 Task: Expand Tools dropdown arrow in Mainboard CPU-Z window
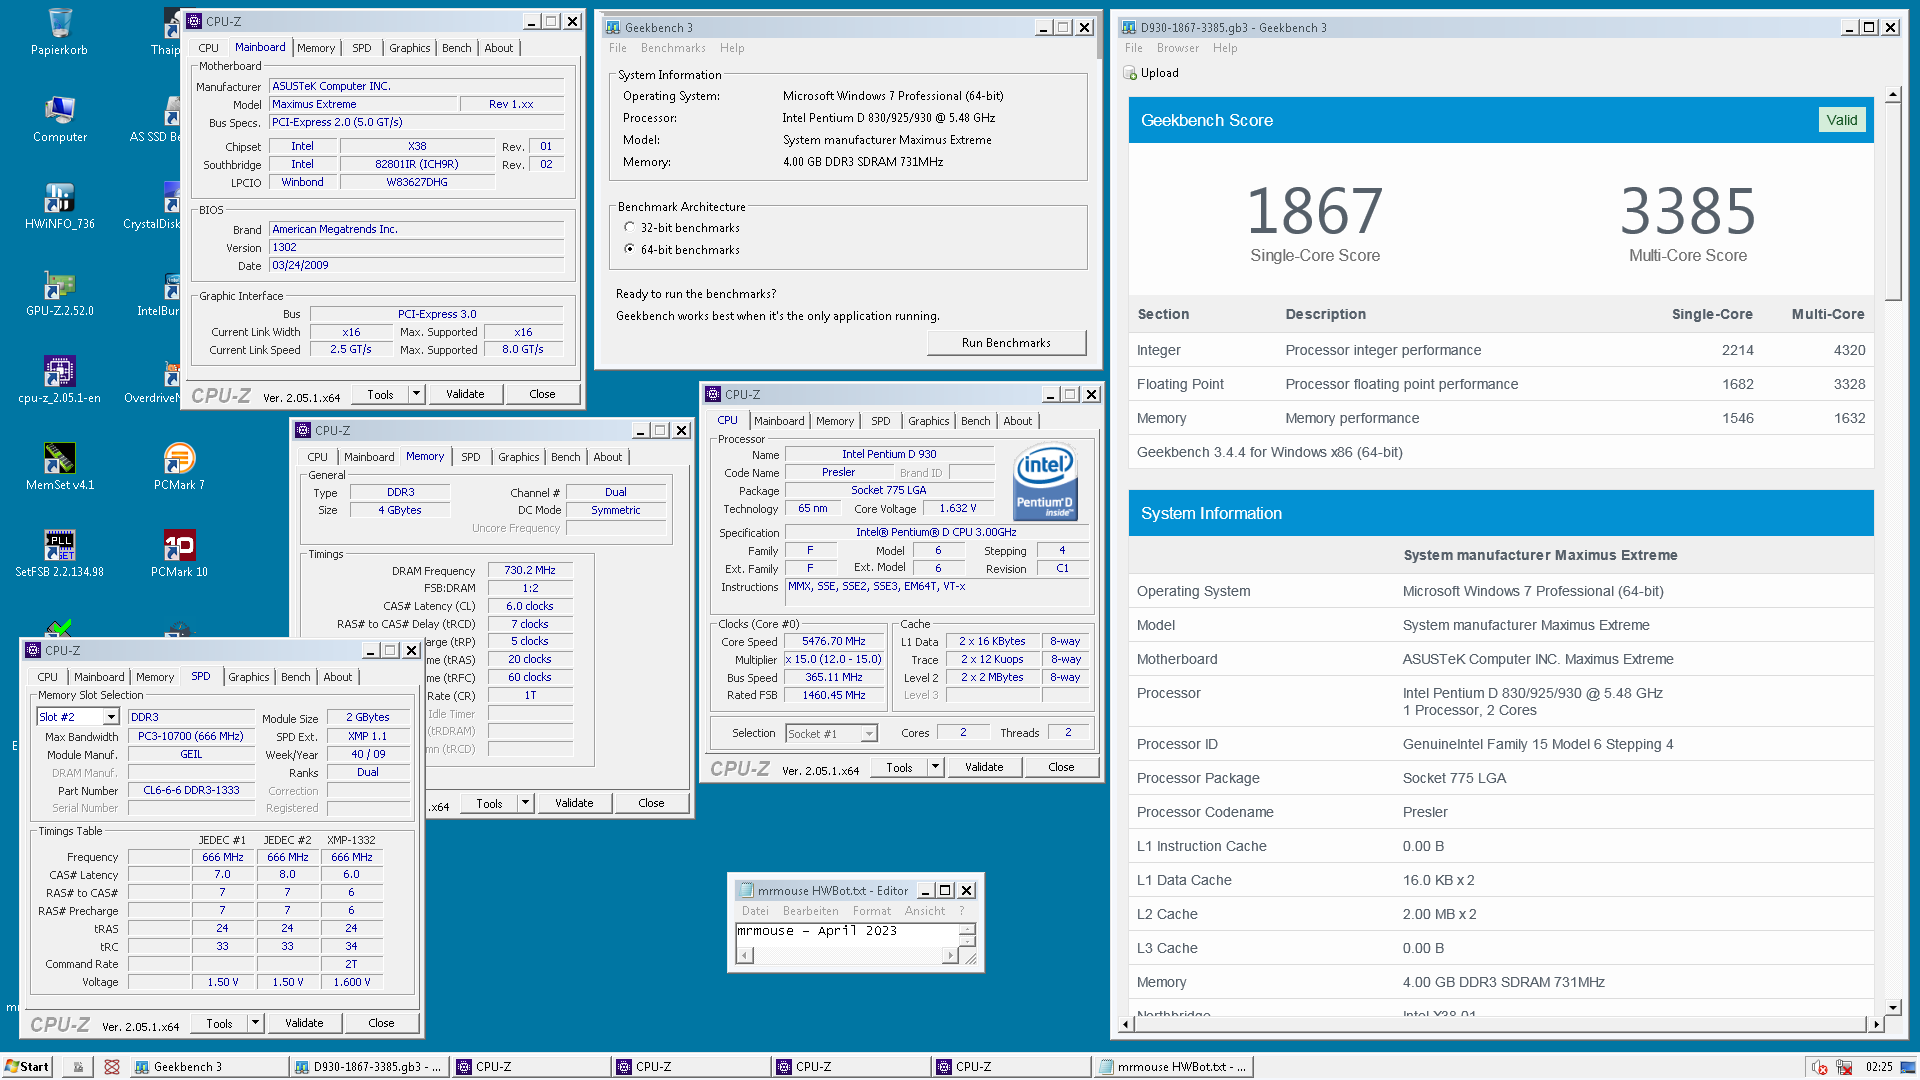point(417,394)
